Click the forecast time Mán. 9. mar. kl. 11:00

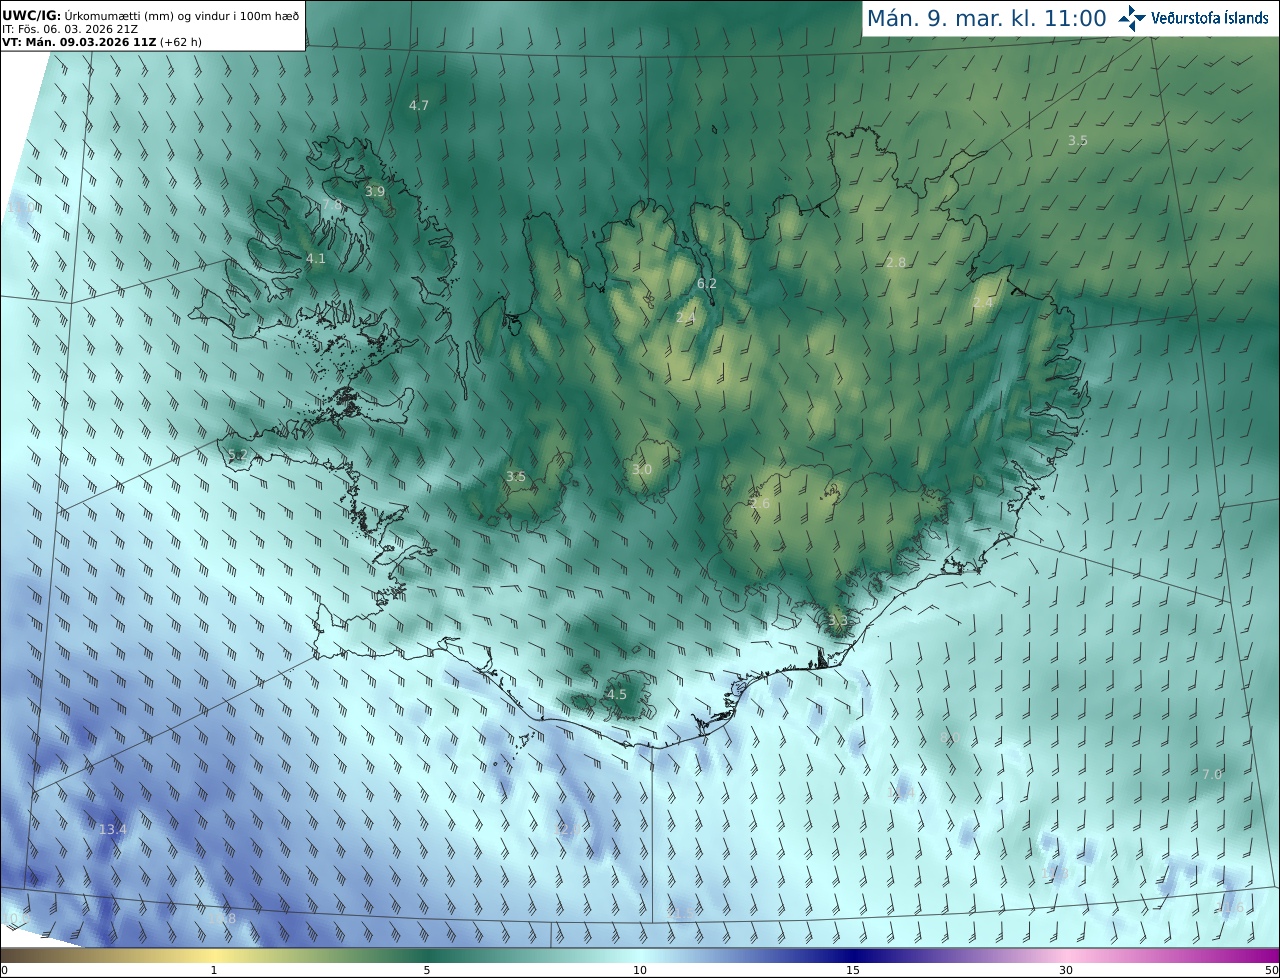tap(986, 18)
